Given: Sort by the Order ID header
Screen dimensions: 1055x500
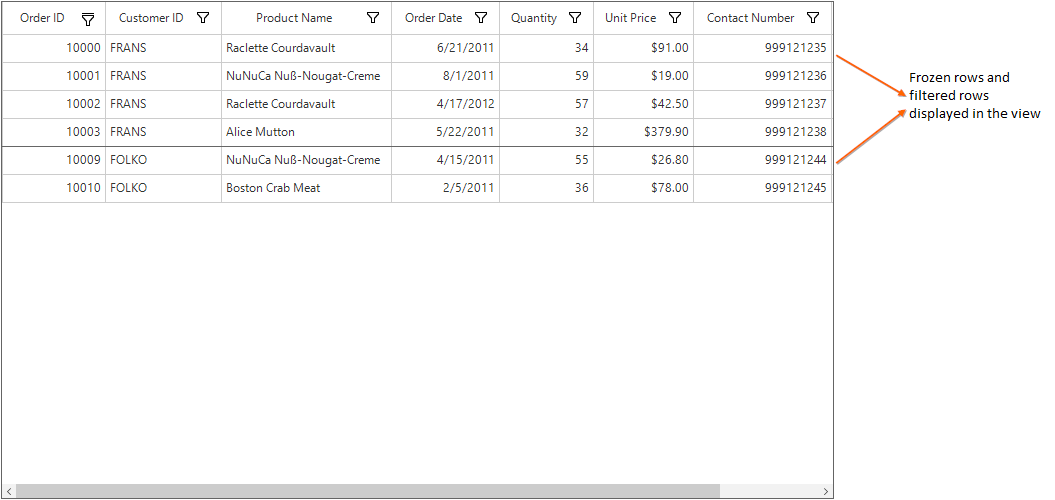Looking at the screenshot, I should pyautogui.click(x=42, y=18).
